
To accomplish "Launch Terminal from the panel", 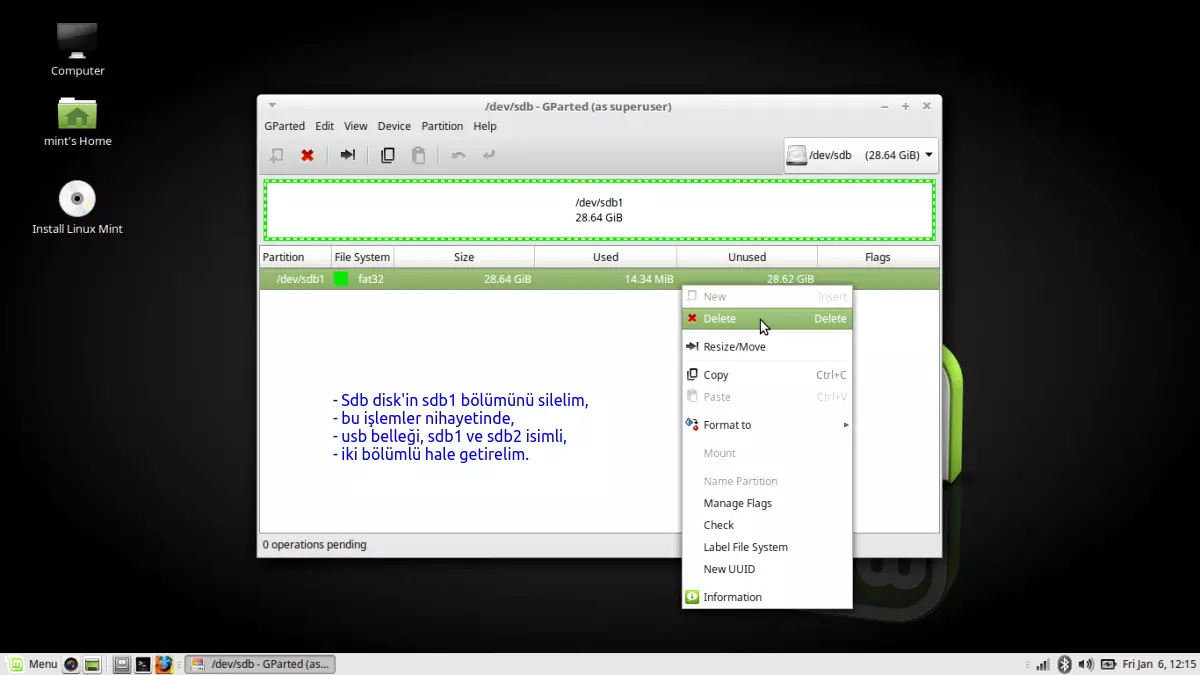I will click(x=143, y=664).
